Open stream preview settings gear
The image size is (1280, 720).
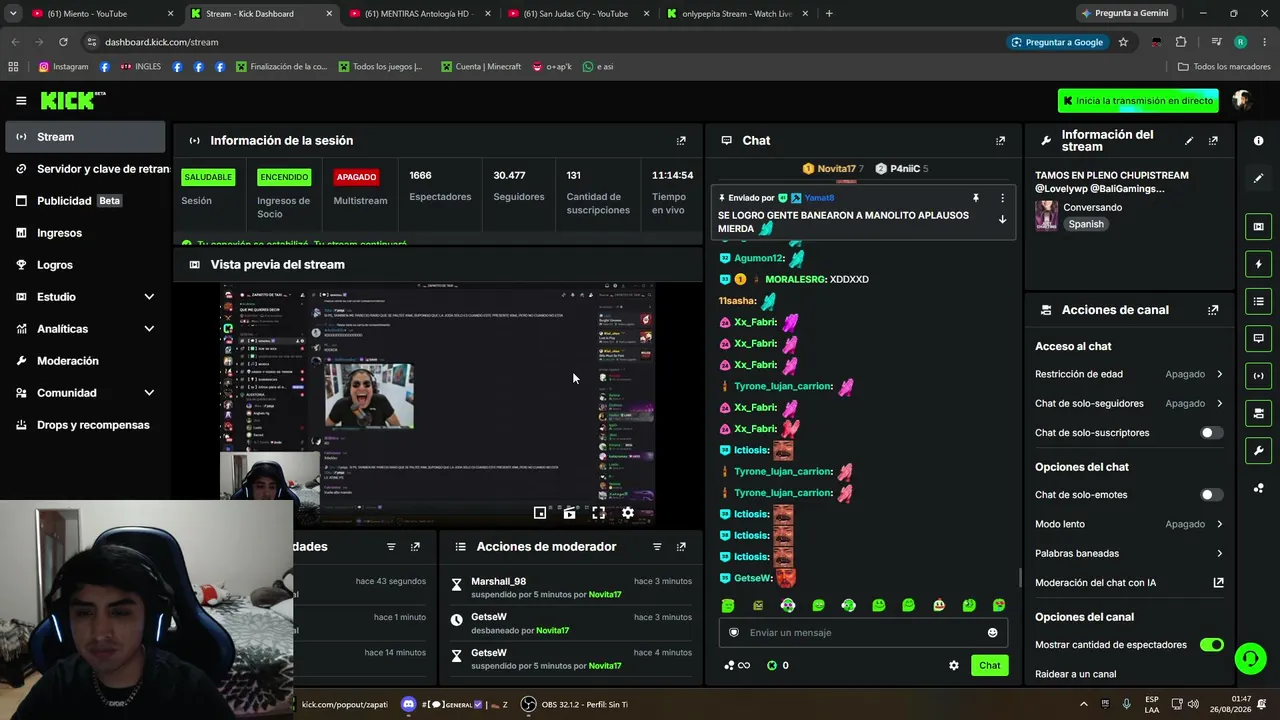(628, 513)
